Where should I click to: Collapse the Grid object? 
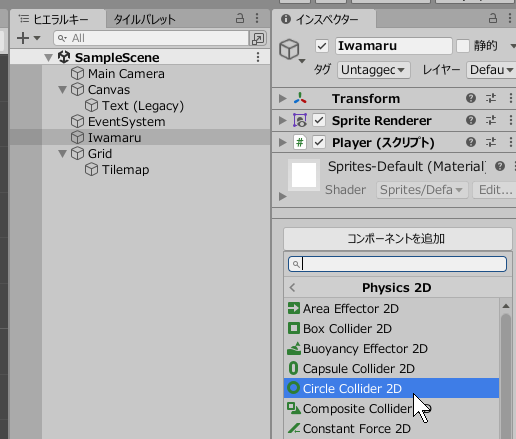[62, 154]
